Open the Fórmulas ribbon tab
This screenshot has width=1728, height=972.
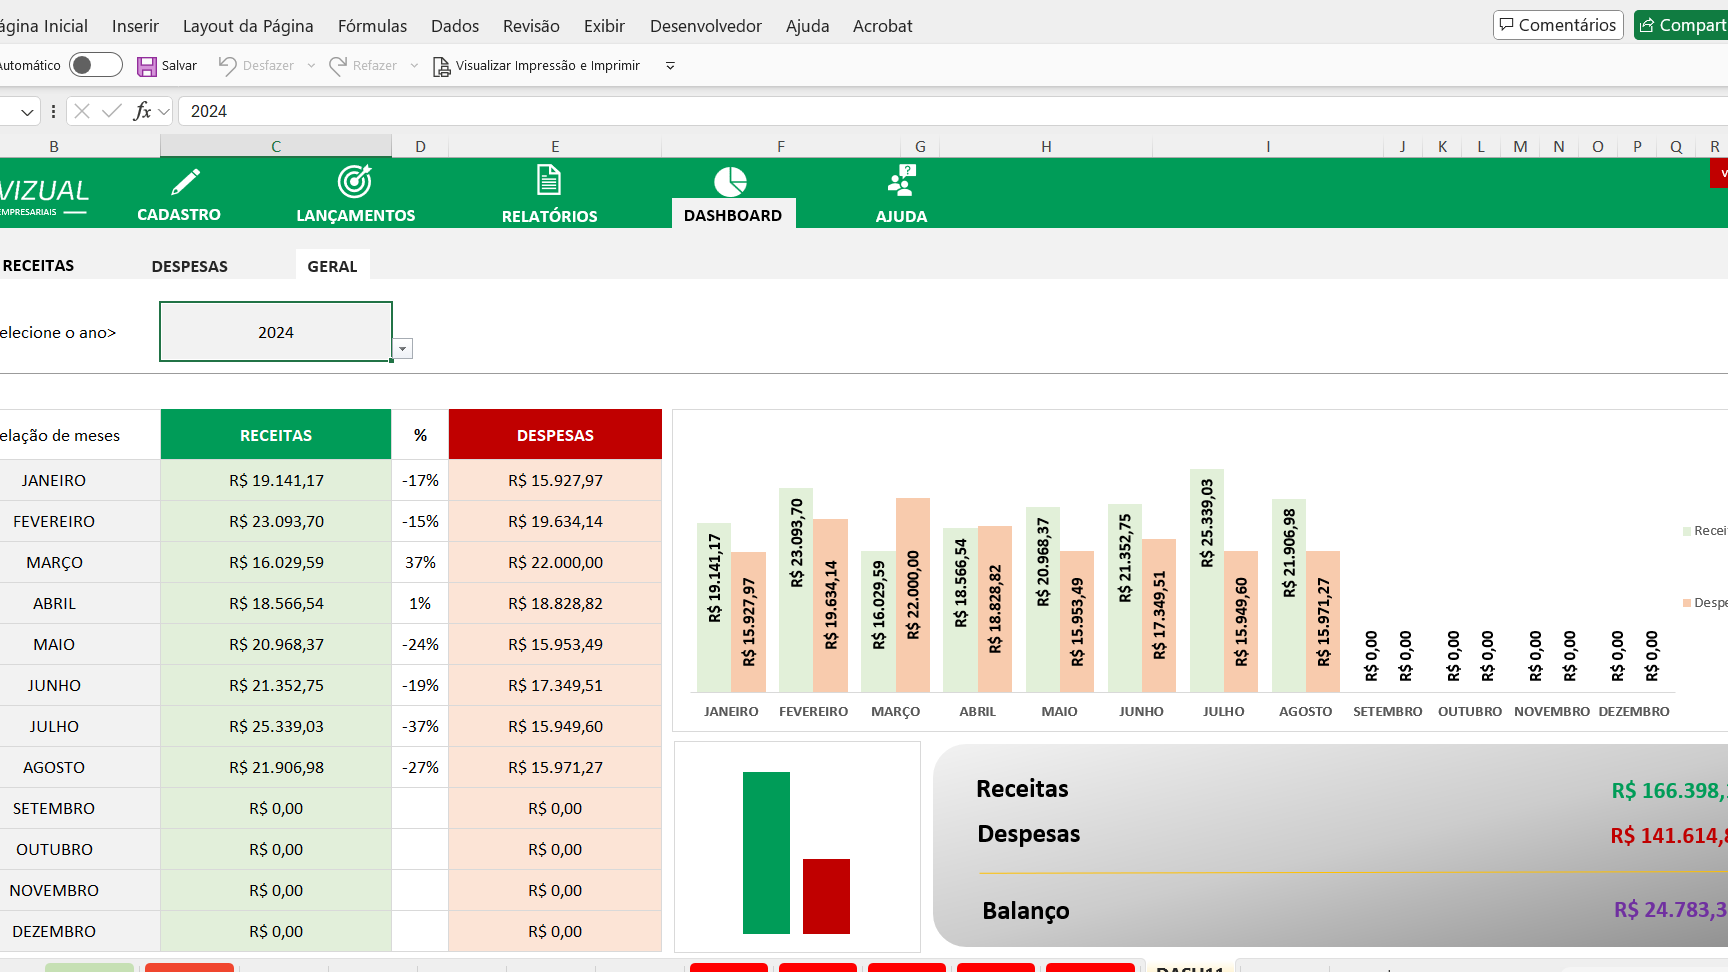[x=372, y=26]
